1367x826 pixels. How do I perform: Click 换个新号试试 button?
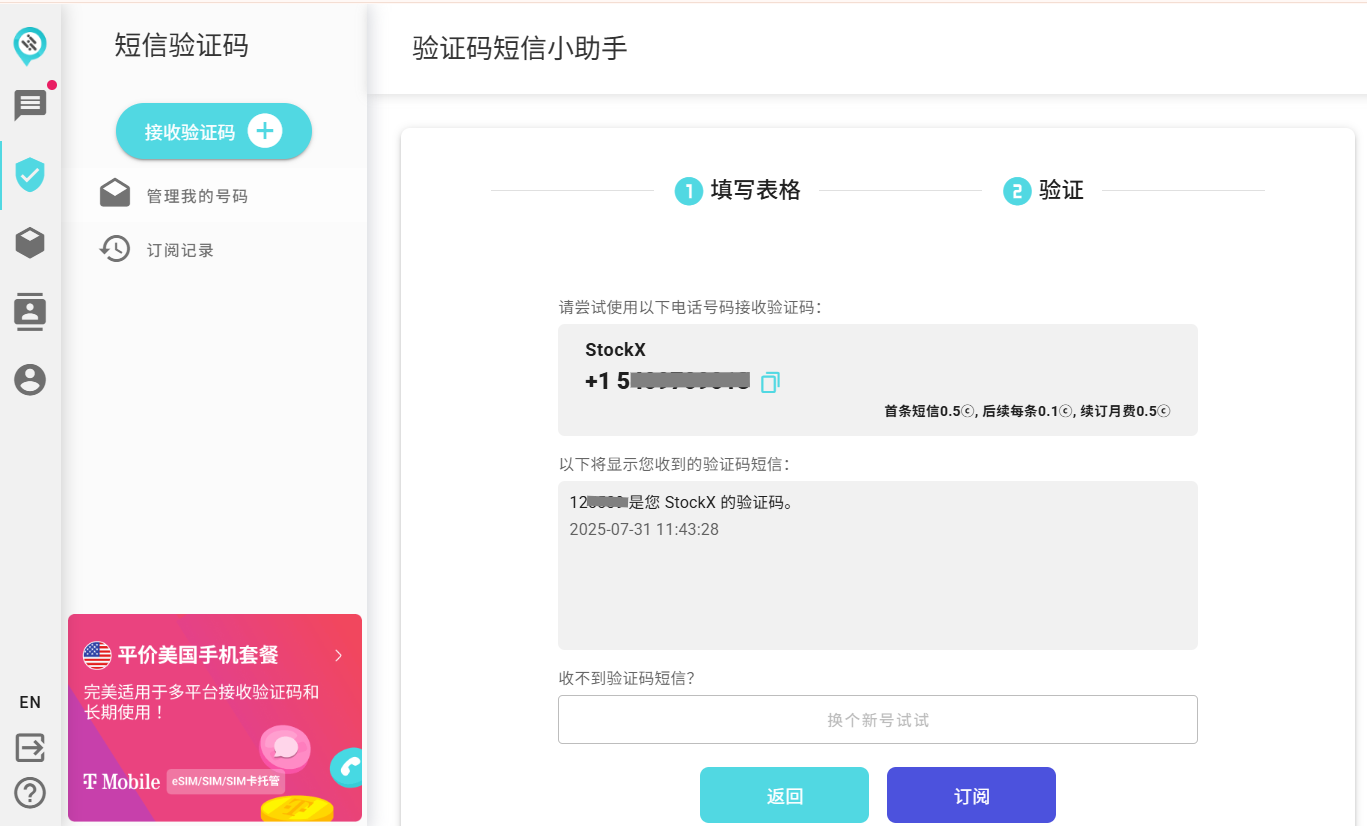[878, 719]
